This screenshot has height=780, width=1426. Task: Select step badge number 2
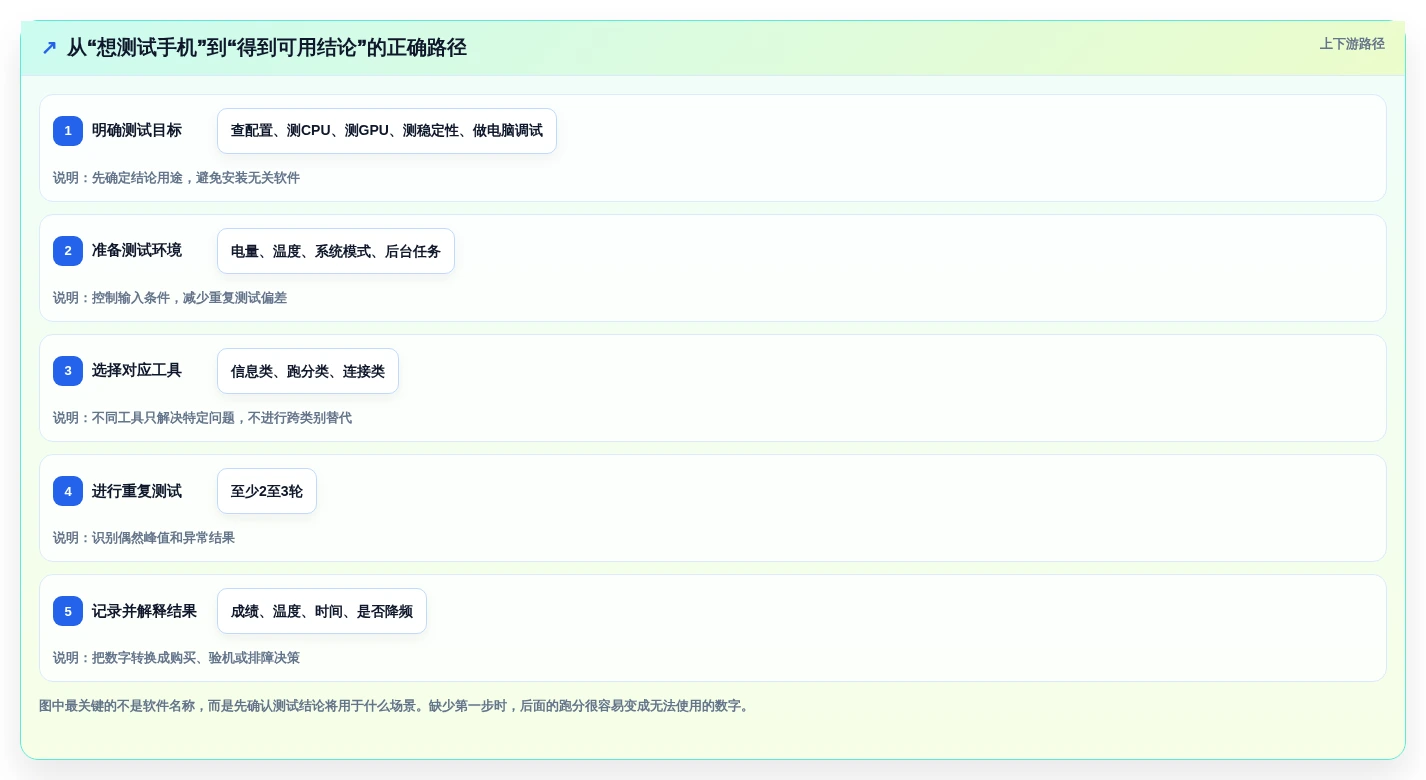(x=68, y=251)
